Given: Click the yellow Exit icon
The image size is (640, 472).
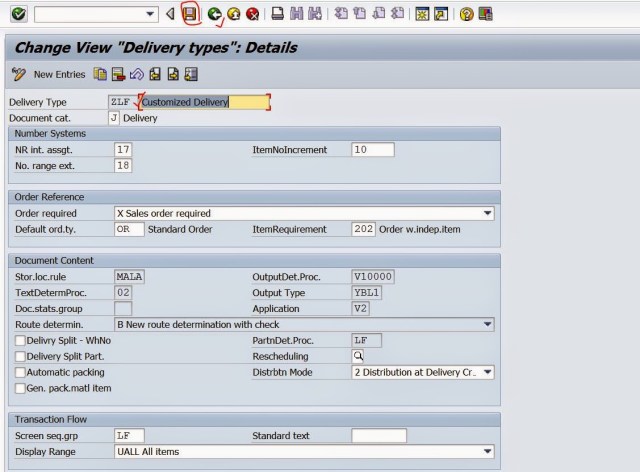Looking at the screenshot, I should pyautogui.click(x=233, y=14).
